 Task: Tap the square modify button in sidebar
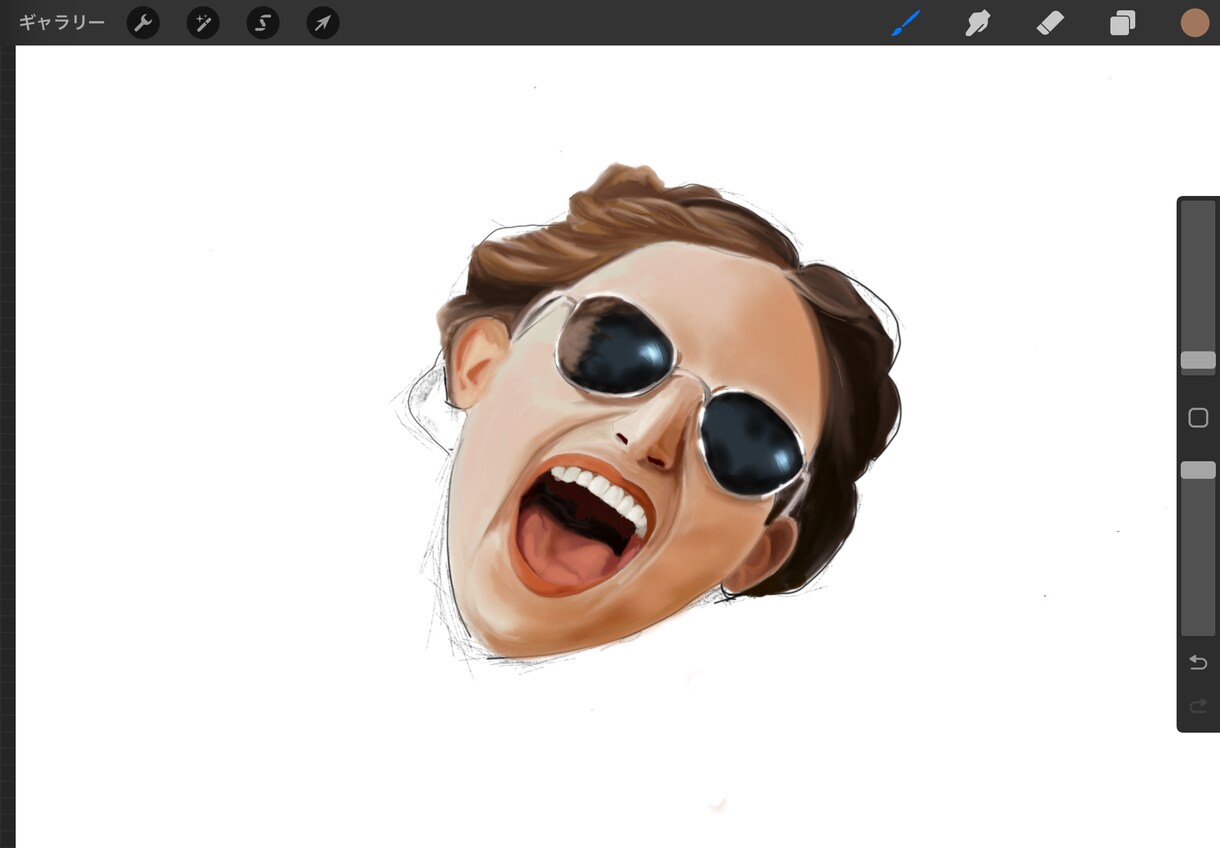click(1198, 418)
